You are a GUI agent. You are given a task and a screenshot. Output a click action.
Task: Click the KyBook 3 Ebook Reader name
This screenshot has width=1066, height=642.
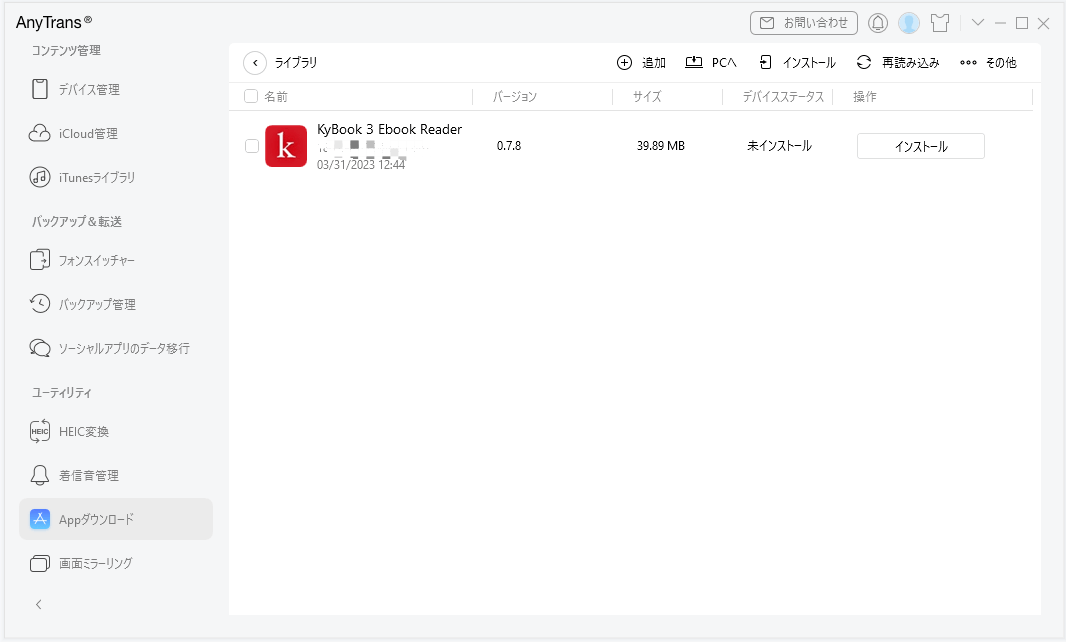tap(390, 129)
